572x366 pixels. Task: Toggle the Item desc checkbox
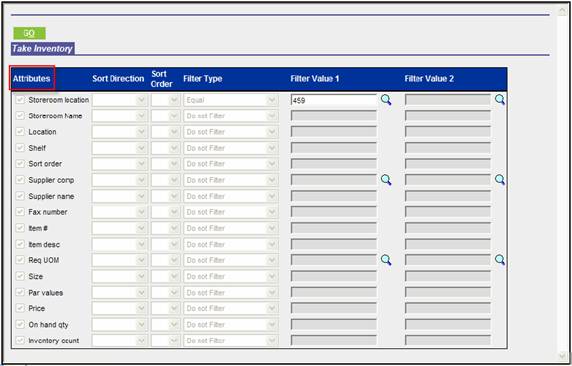(20, 244)
